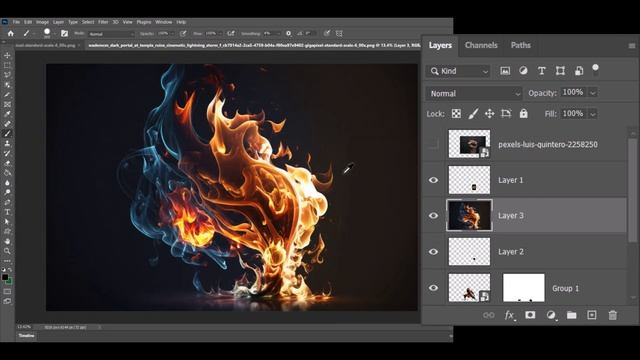Click the Group 1 white mask thumbnail
Viewport: 640px width, 360px height.
[524, 288]
